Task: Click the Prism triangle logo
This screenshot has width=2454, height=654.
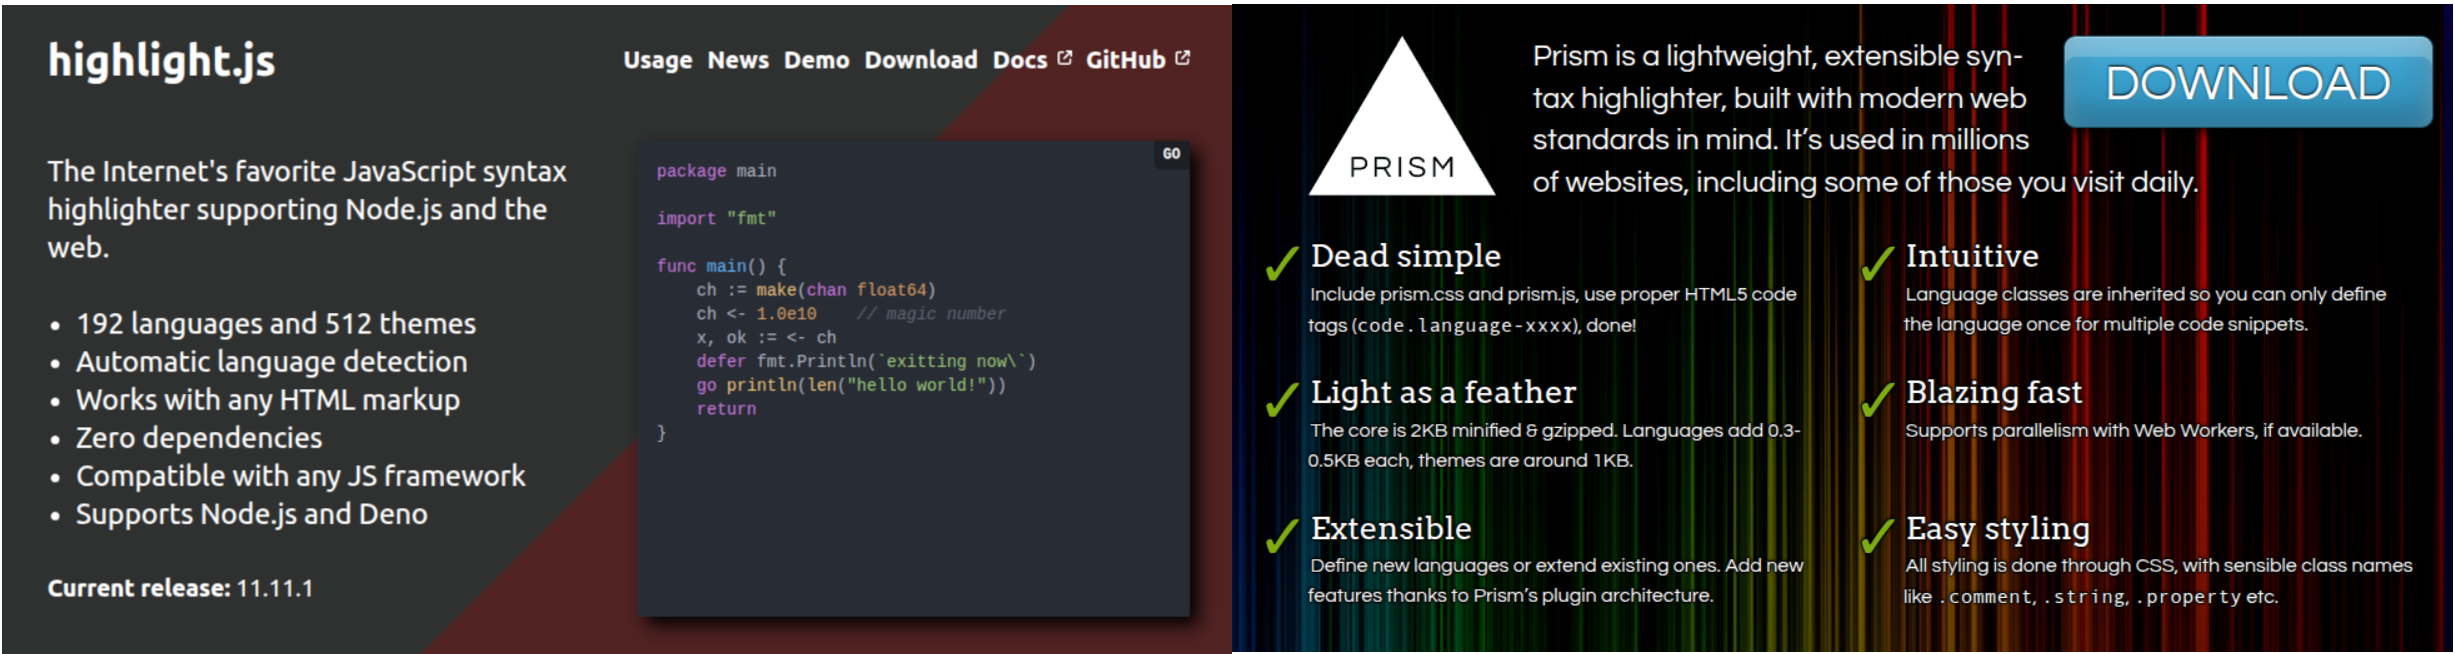Action: (1402, 116)
